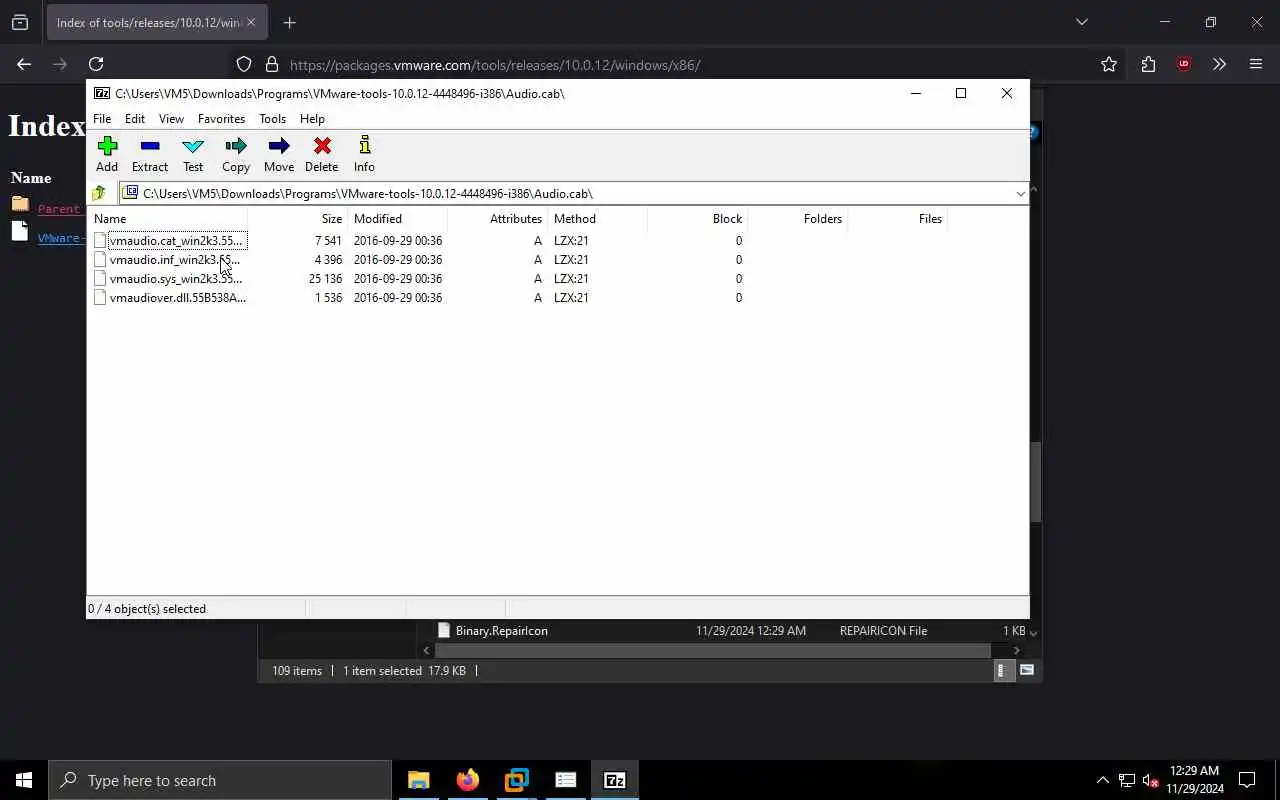Screen dimensions: 1280x800
Task: Open File Explorer from taskbar
Action: (x=419, y=780)
